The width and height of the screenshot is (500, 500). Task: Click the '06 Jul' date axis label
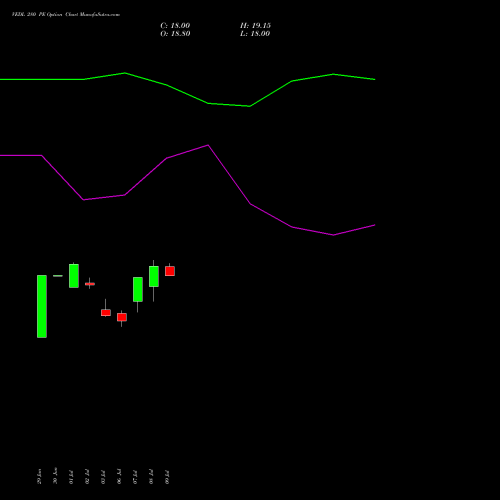point(119,477)
